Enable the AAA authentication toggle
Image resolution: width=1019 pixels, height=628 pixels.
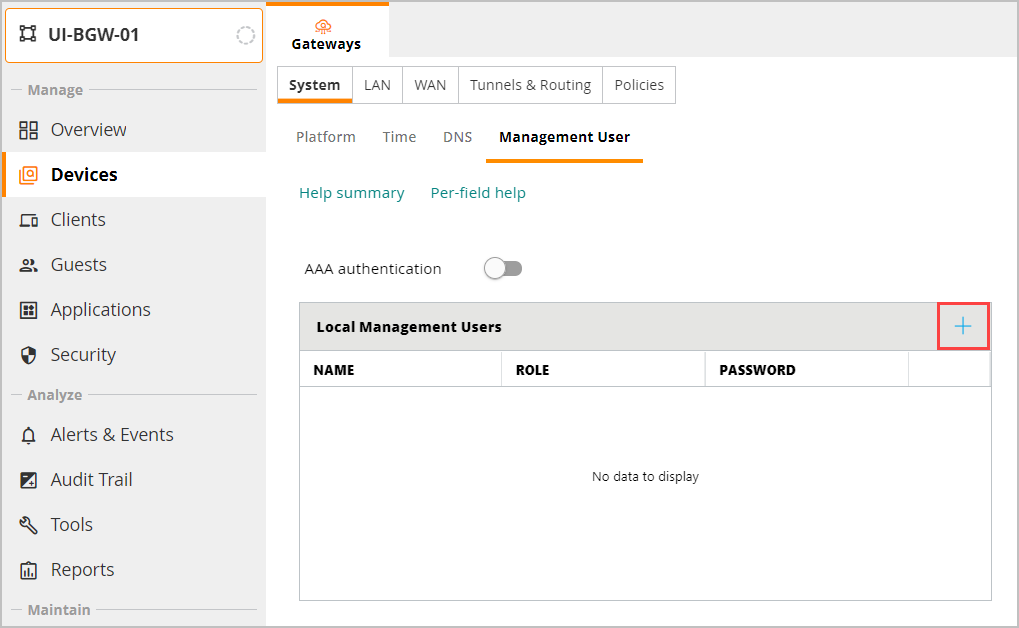click(x=503, y=268)
